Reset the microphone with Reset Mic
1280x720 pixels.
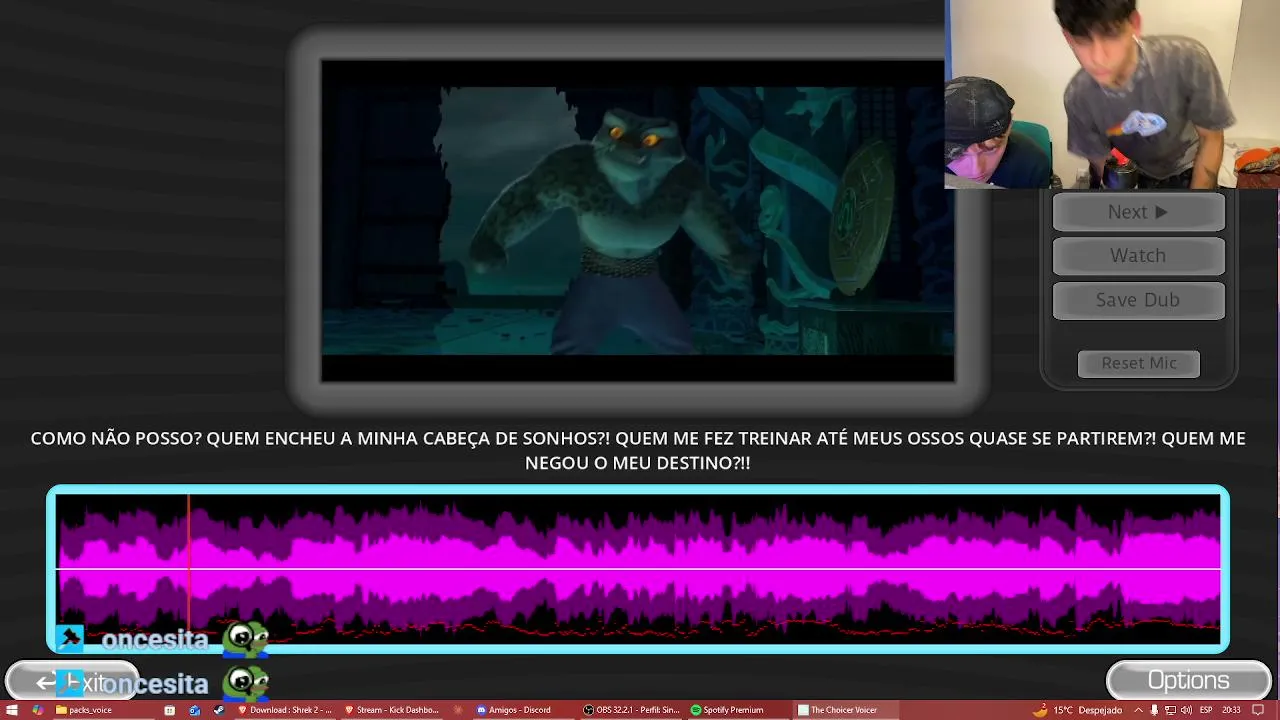tap(1138, 363)
